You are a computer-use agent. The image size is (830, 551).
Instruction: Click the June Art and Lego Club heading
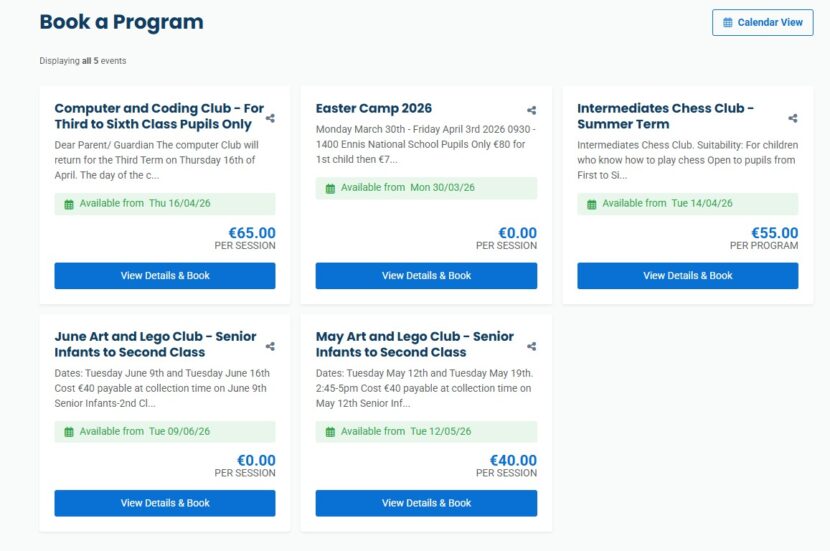tap(155, 344)
